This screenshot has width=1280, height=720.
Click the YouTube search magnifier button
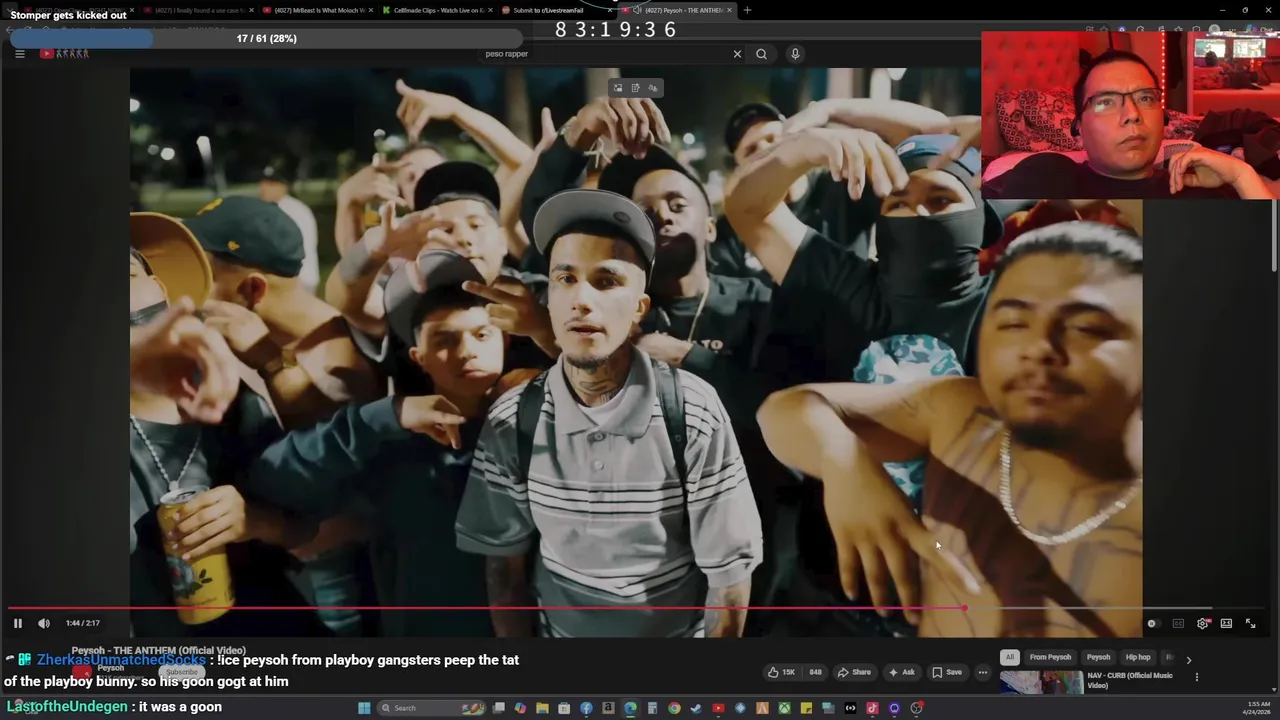pyautogui.click(x=761, y=54)
